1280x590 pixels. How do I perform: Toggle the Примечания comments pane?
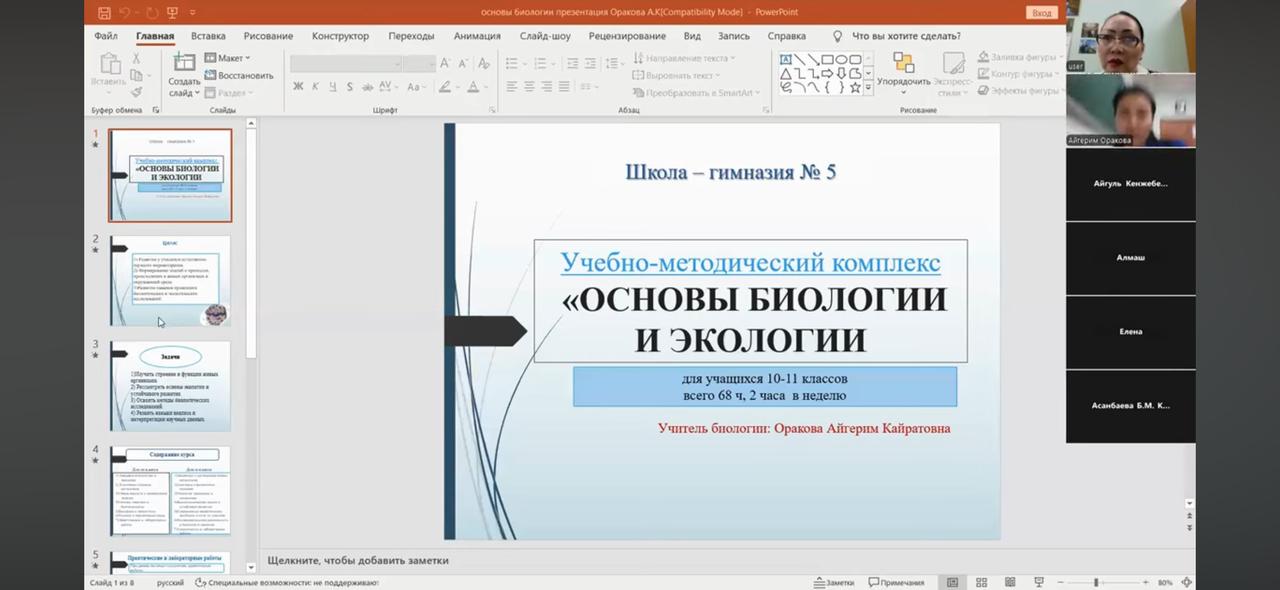896,582
